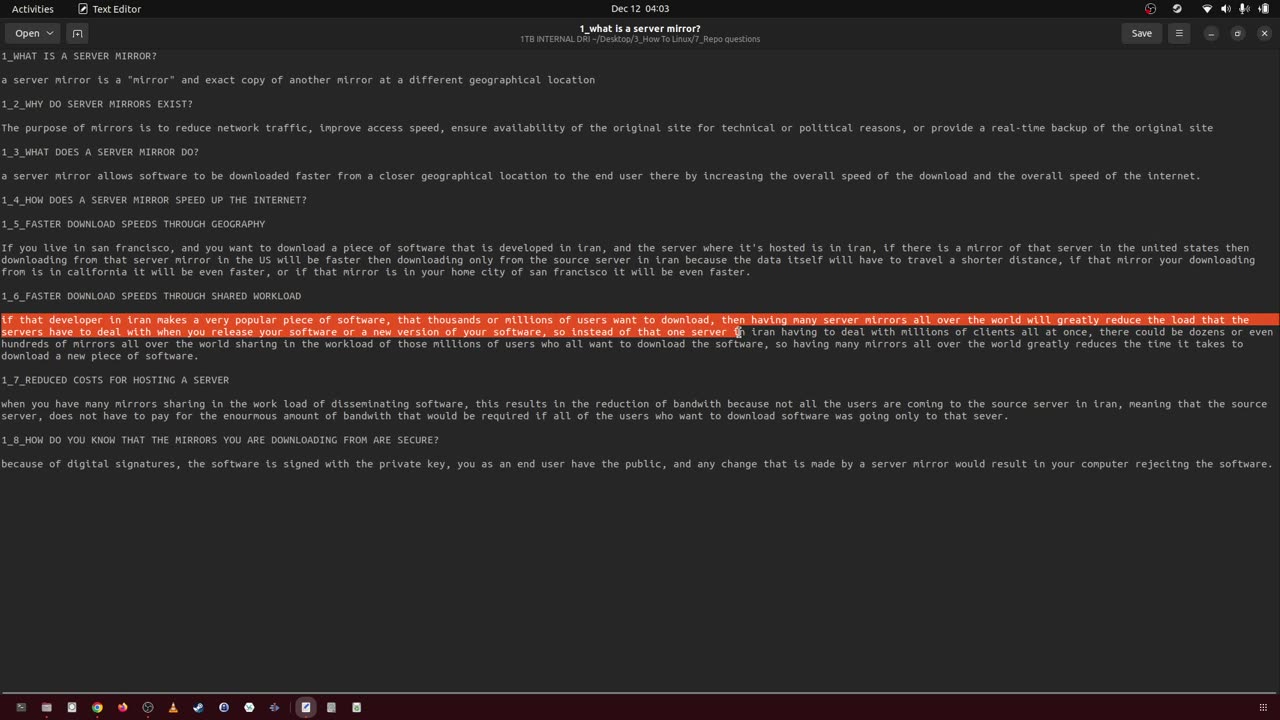Image resolution: width=1280 pixels, height=720 pixels.
Task: Open the white disk icon beside Files
Action: click(x=72, y=707)
